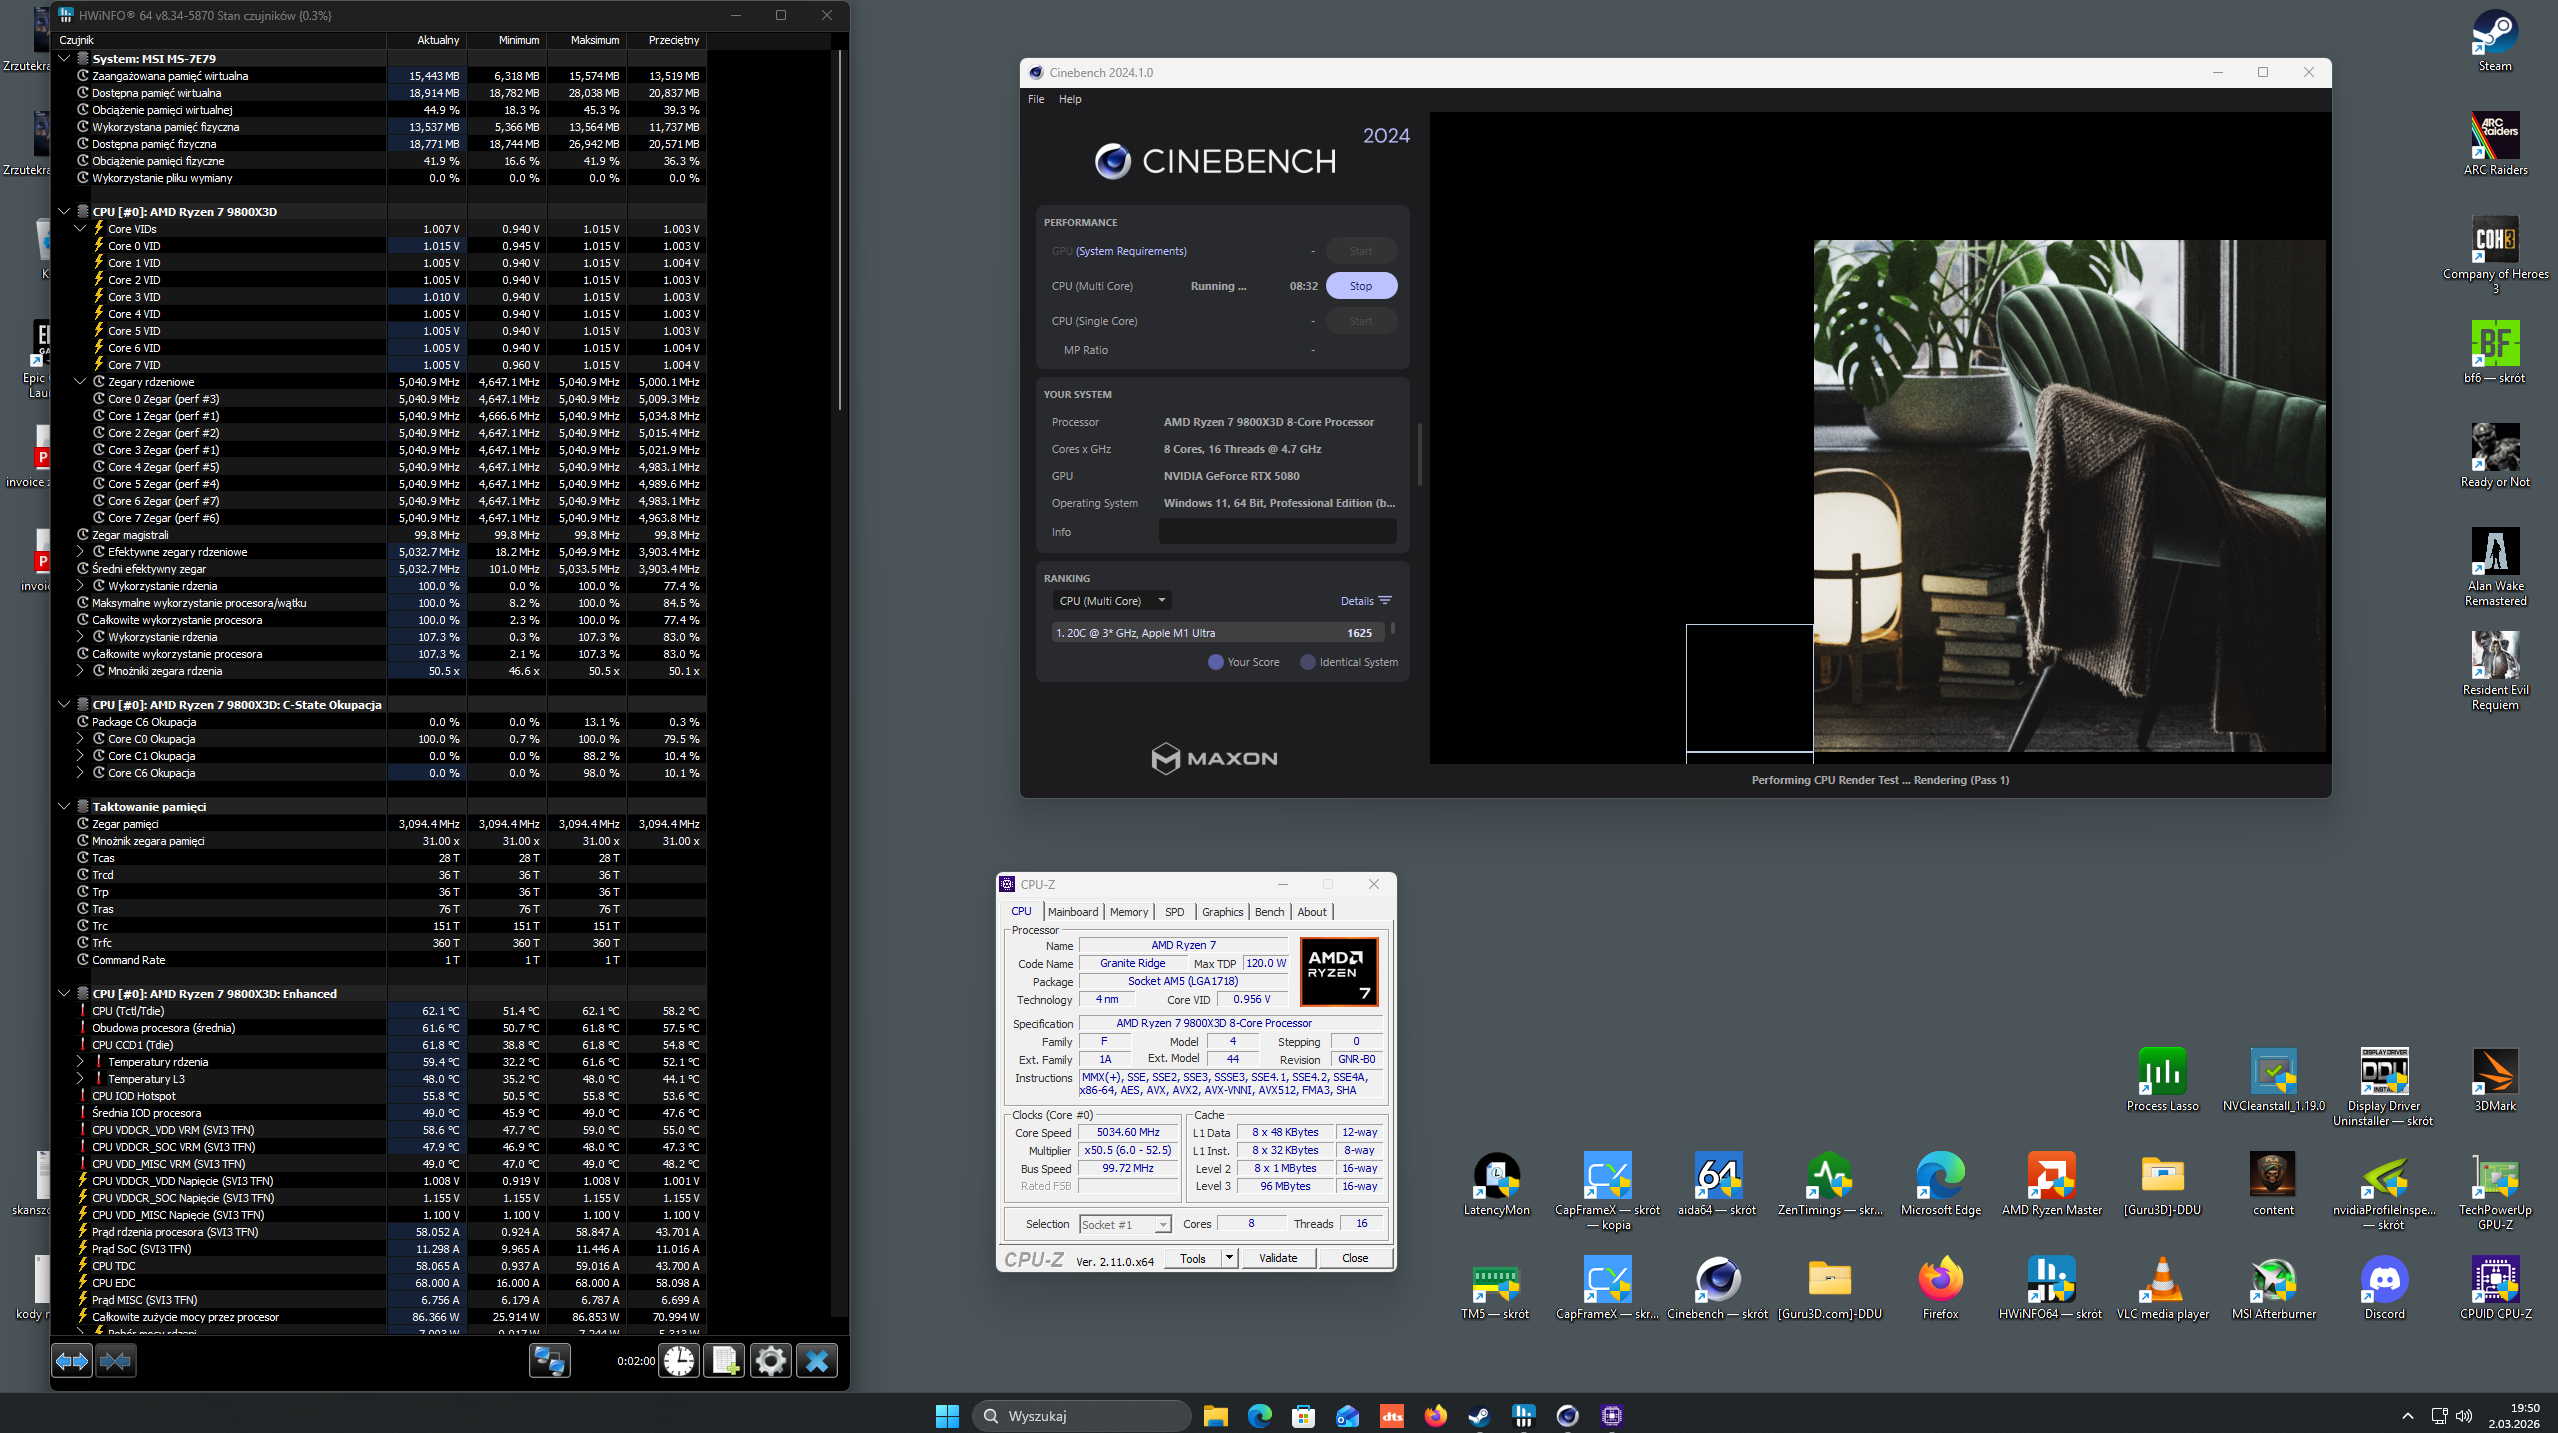Click the HWiNFO vertical scrollbar thumb
The height and width of the screenshot is (1433, 2558).
[x=840, y=230]
